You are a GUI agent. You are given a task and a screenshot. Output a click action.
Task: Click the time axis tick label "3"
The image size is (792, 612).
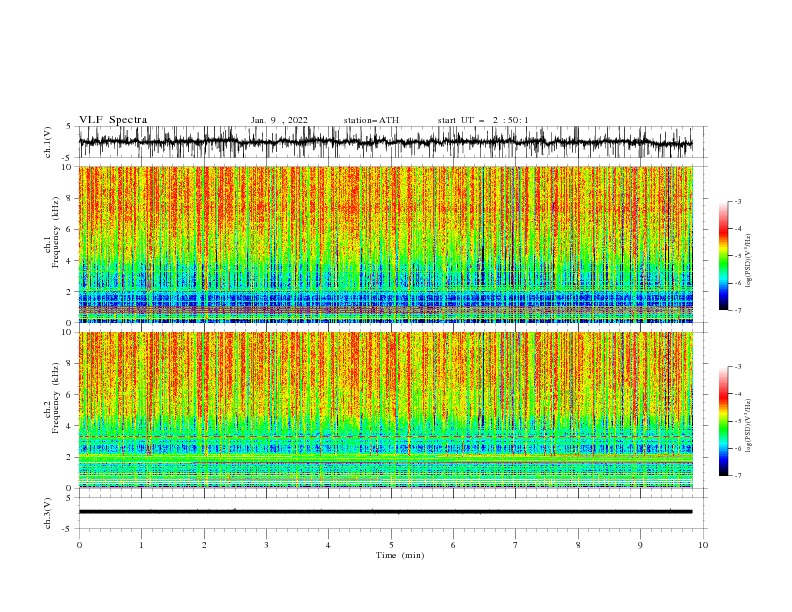[266, 545]
